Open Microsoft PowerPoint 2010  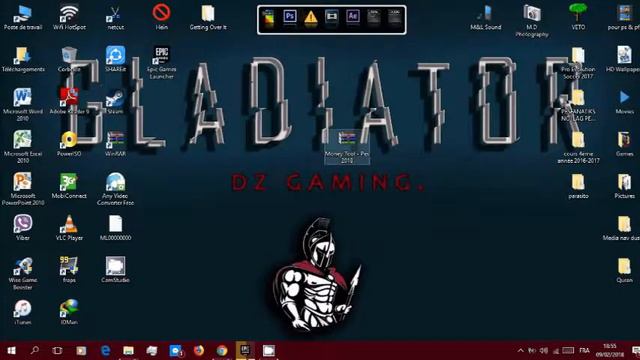pos(23,189)
